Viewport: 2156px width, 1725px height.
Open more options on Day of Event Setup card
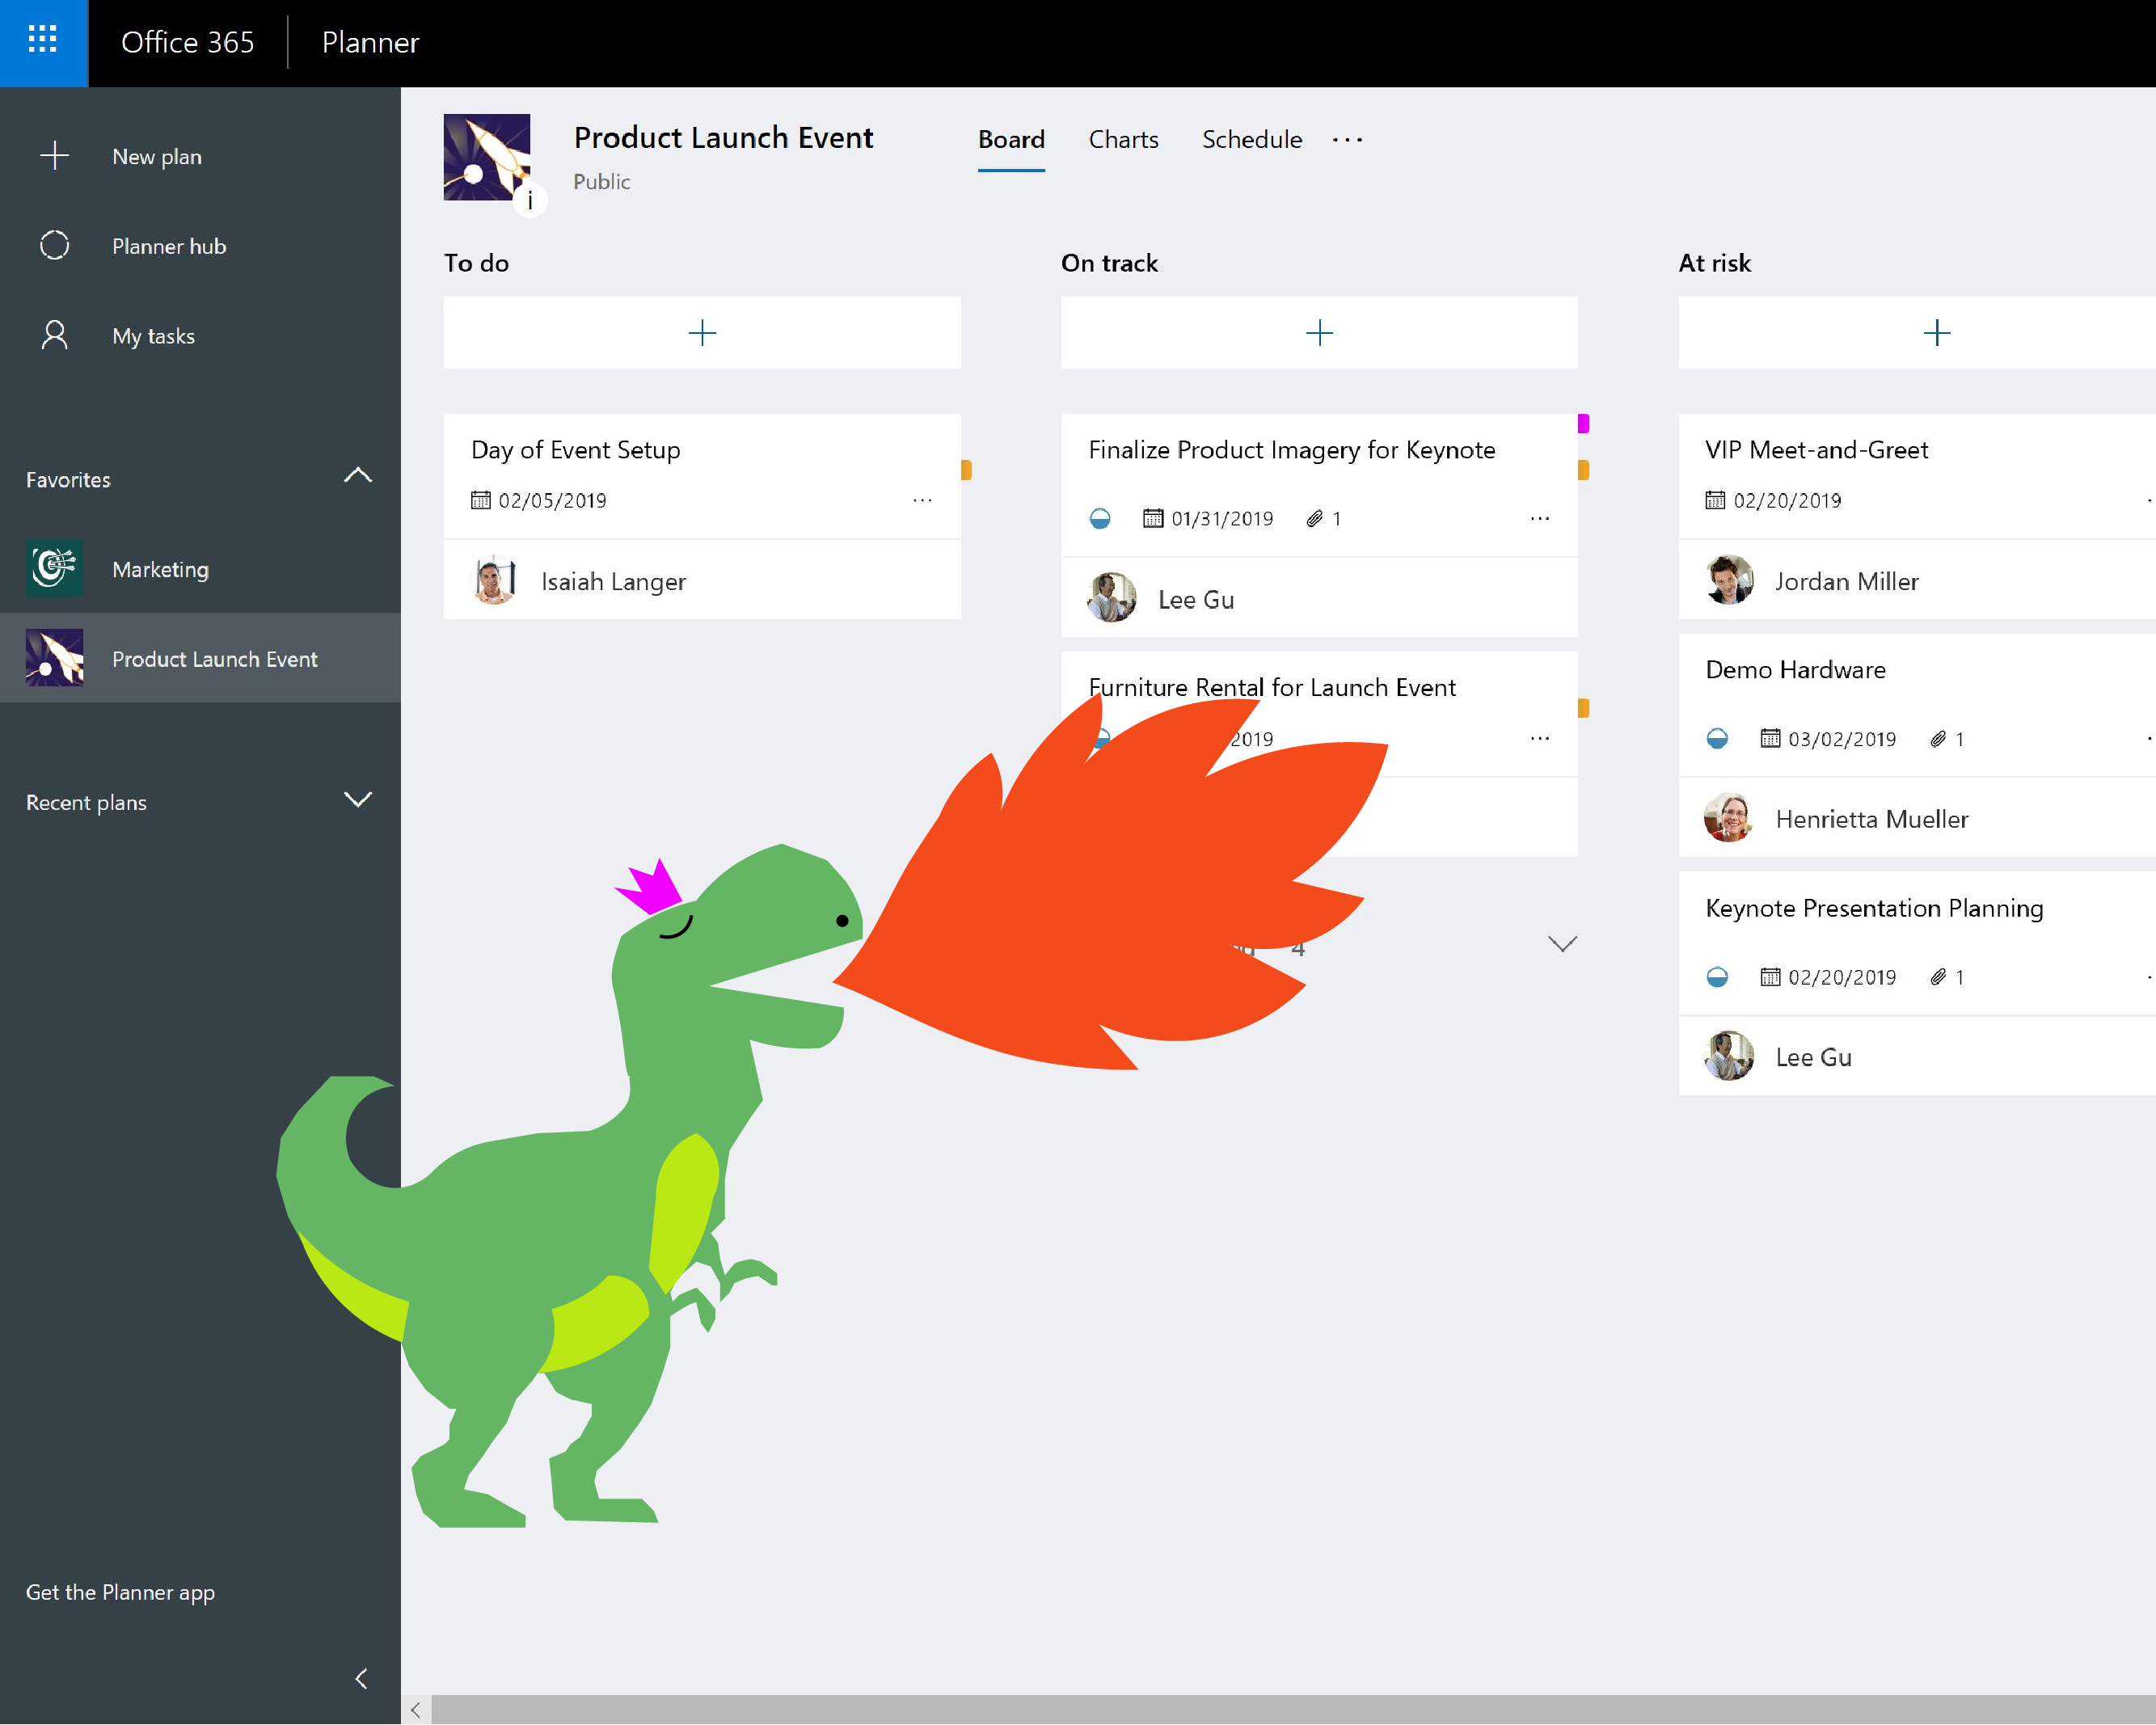tap(922, 500)
